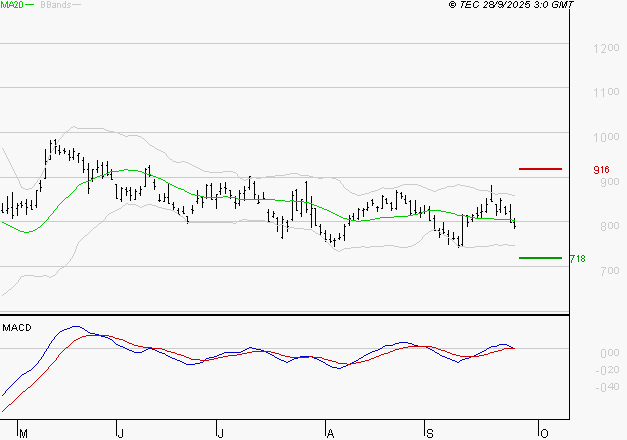Click the 1200 price axis label

click(x=604, y=48)
